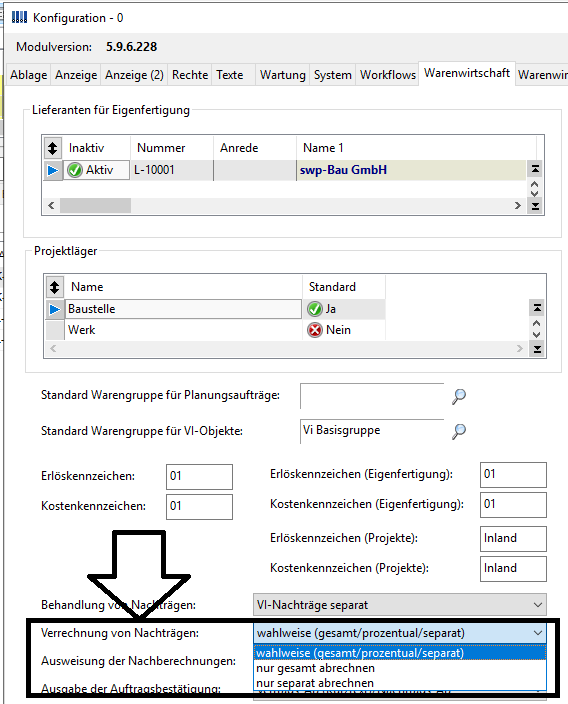Collapse Verrechnung von Nachträgen dropdown arrow

tap(537, 633)
